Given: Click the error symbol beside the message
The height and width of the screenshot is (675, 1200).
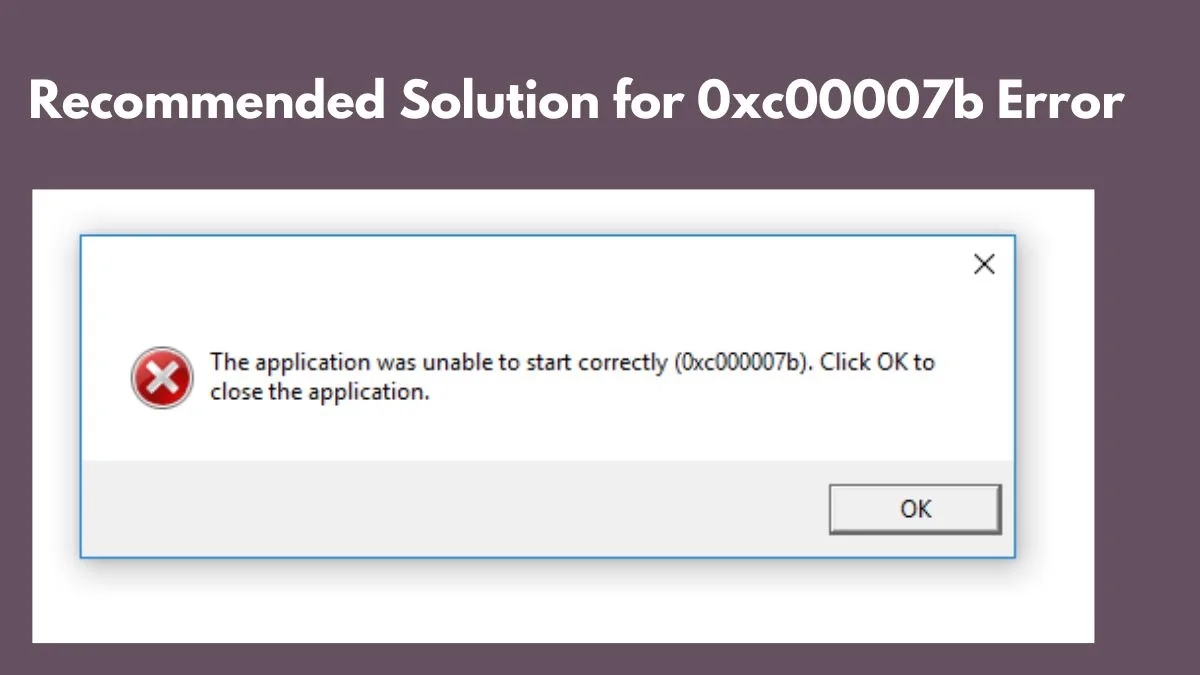Looking at the screenshot, I should tap(162, 378).
